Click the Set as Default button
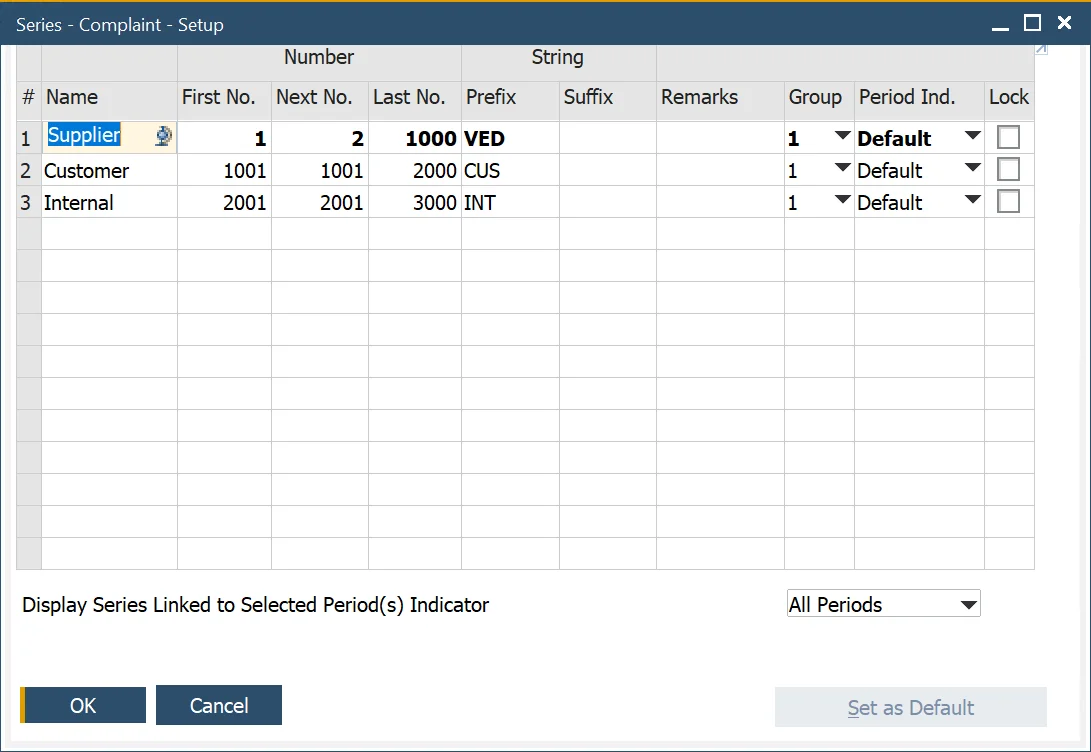Viewport: 1091px width, 752px height. click(910, 708)
